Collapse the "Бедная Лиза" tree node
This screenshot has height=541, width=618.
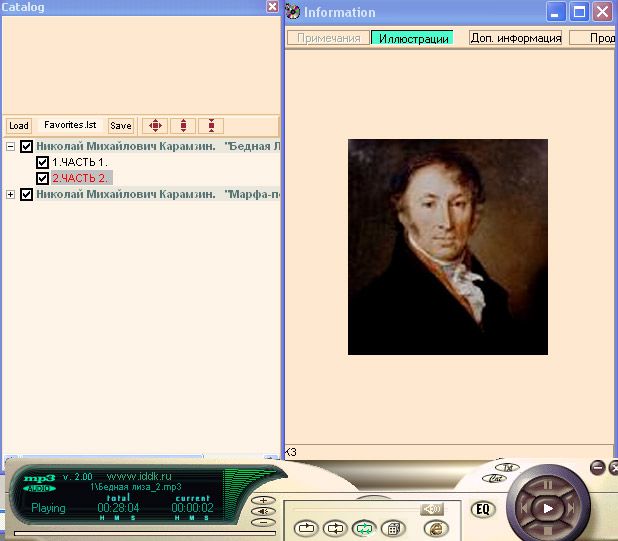pos(11,146)
